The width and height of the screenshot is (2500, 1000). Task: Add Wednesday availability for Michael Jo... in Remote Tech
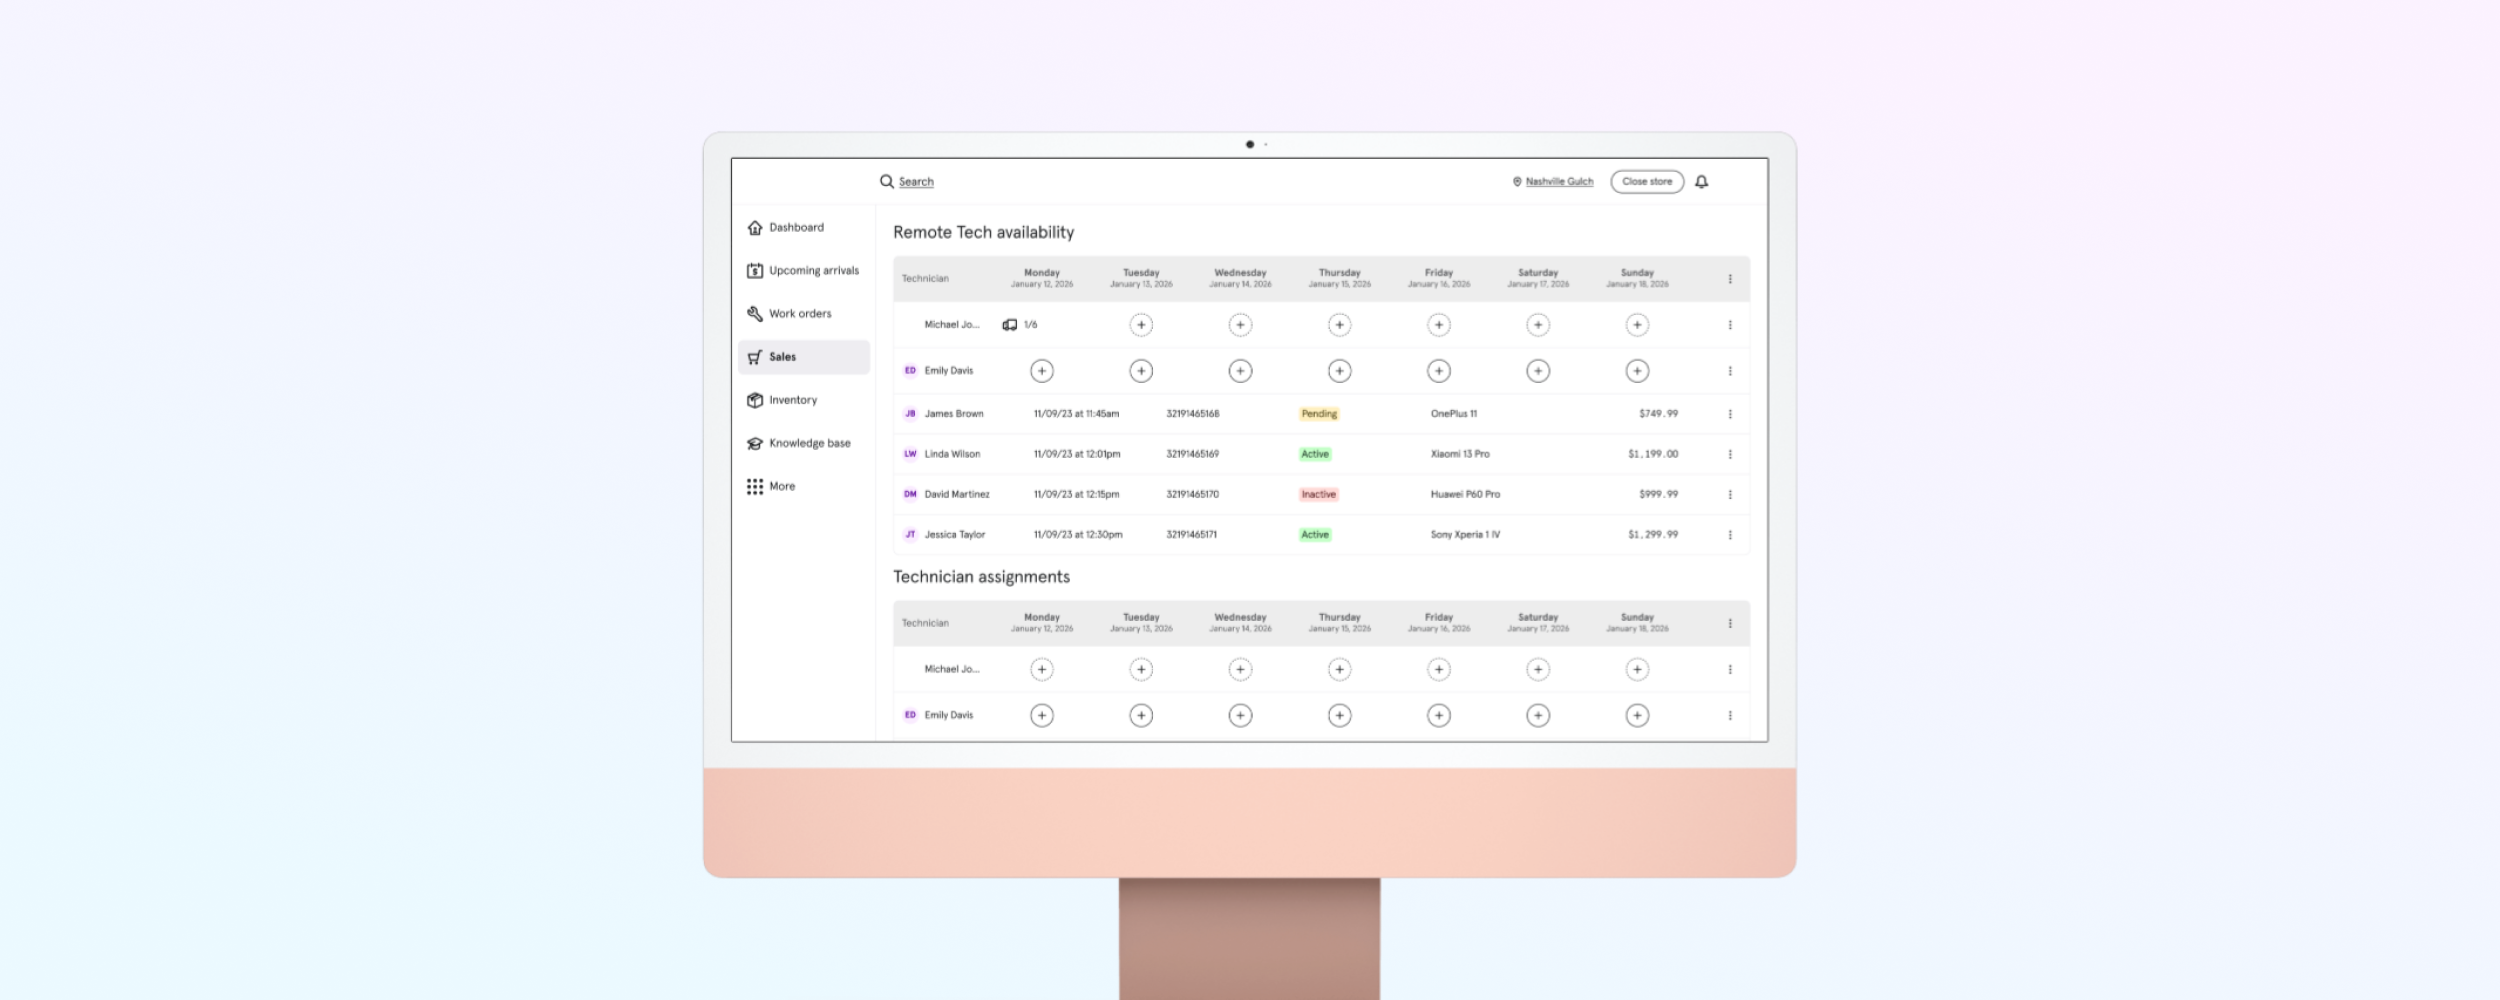[x=1240, y=325]
